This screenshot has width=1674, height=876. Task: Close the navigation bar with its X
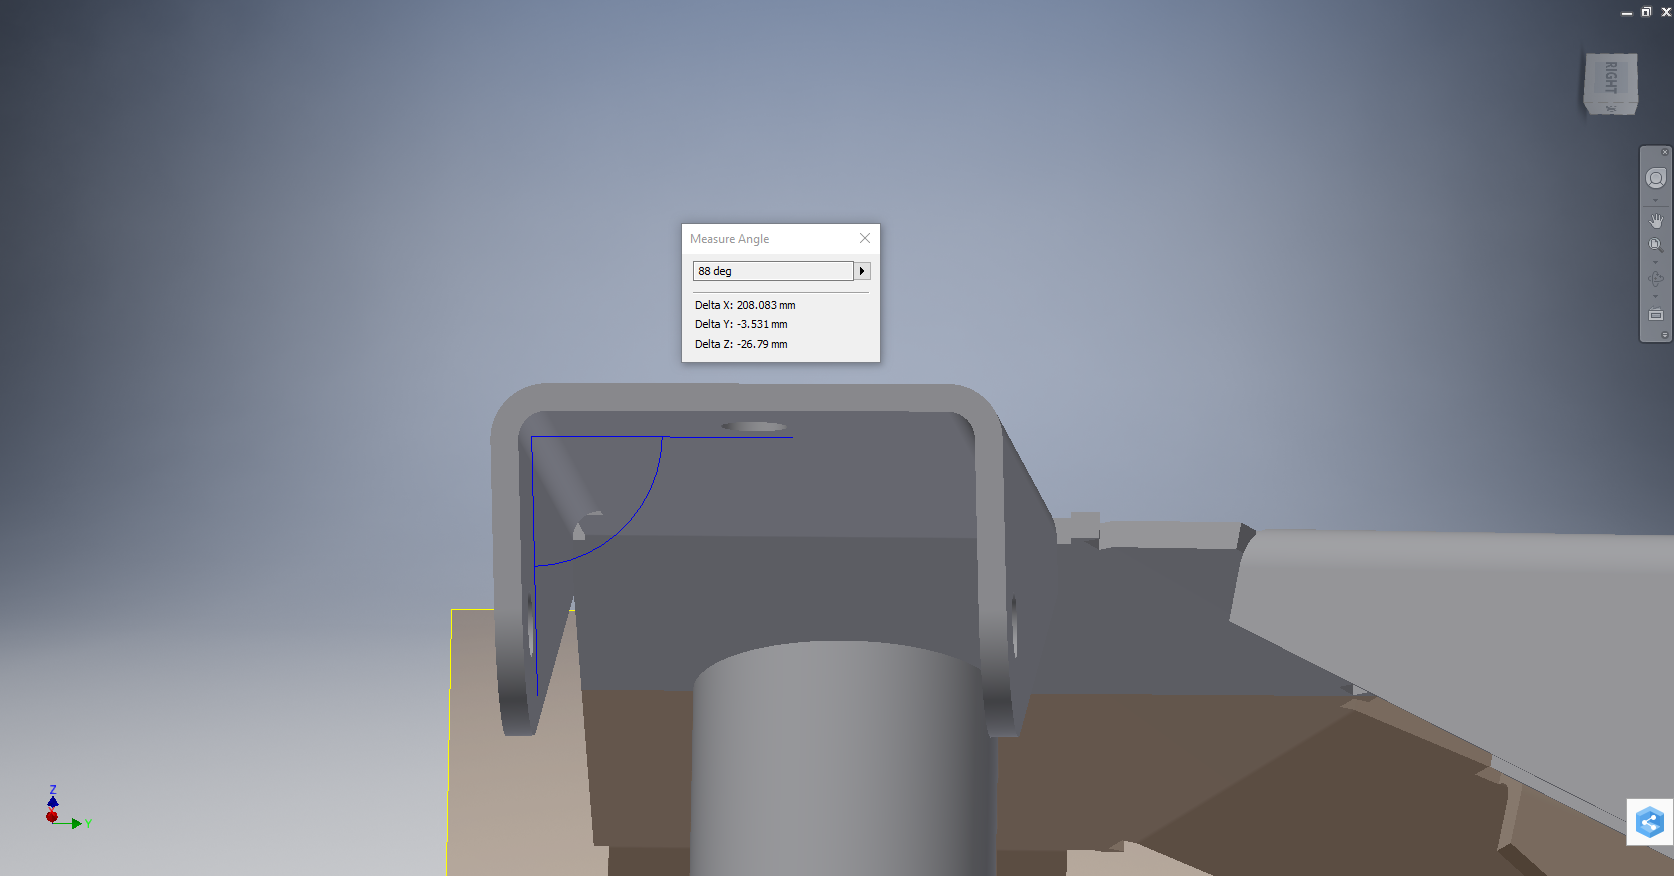point(1665,152)
